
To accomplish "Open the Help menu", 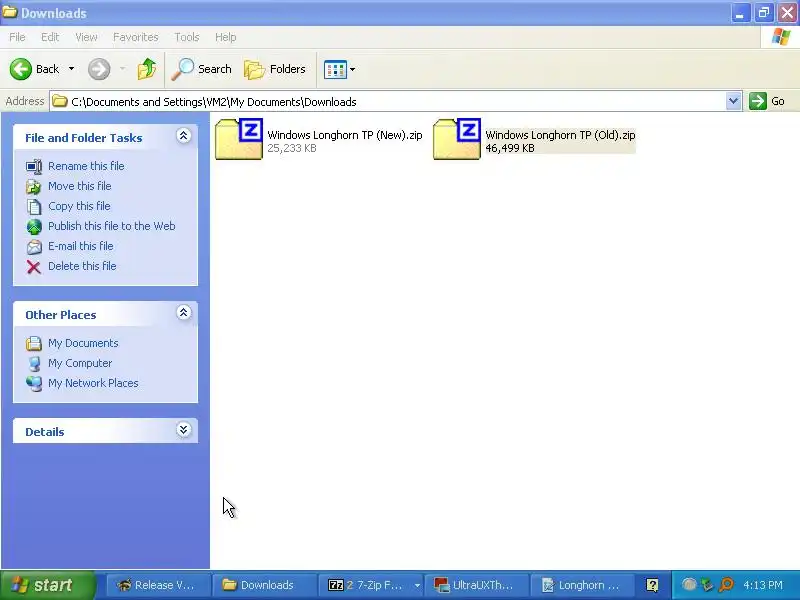I will pyautogui.click(x=225, y=37).
